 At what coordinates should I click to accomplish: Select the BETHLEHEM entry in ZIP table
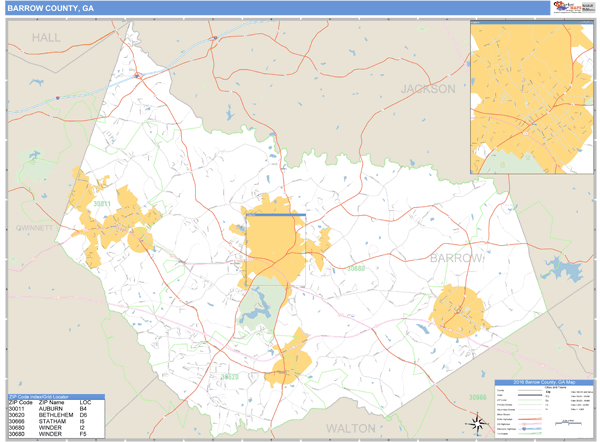tap(56, 415)
